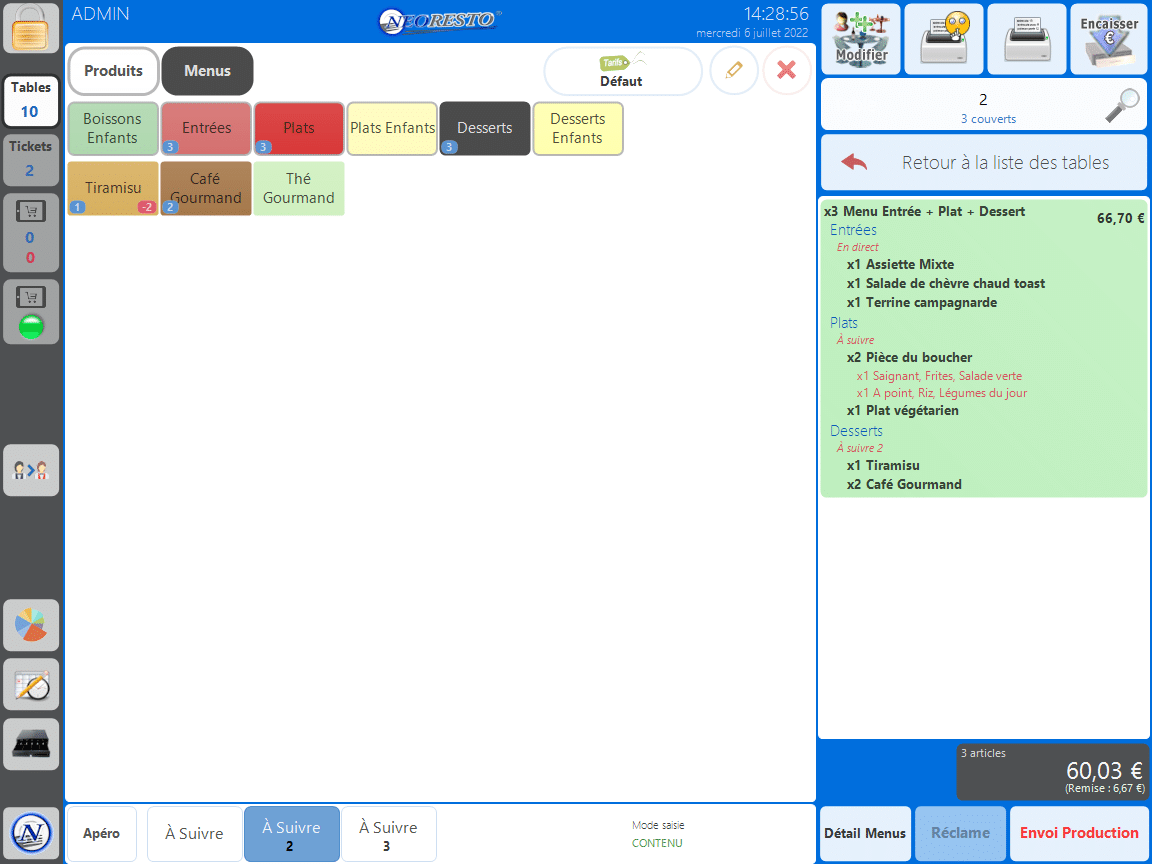The width and height of the screenshot is (1152, 864).
Task: Click Envoi Production to send order
Action: [1079, 833]
